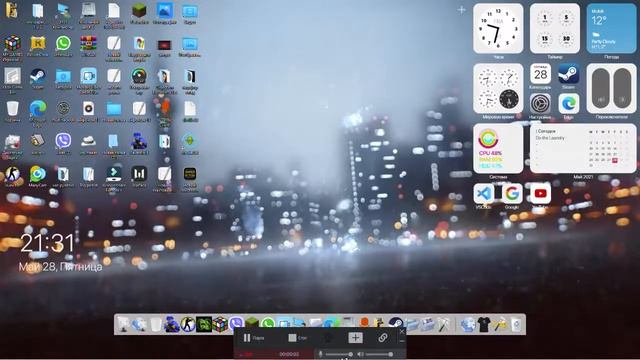Click the black T-shirt icon in the dock
640x360 pixels.
point(484,324)
